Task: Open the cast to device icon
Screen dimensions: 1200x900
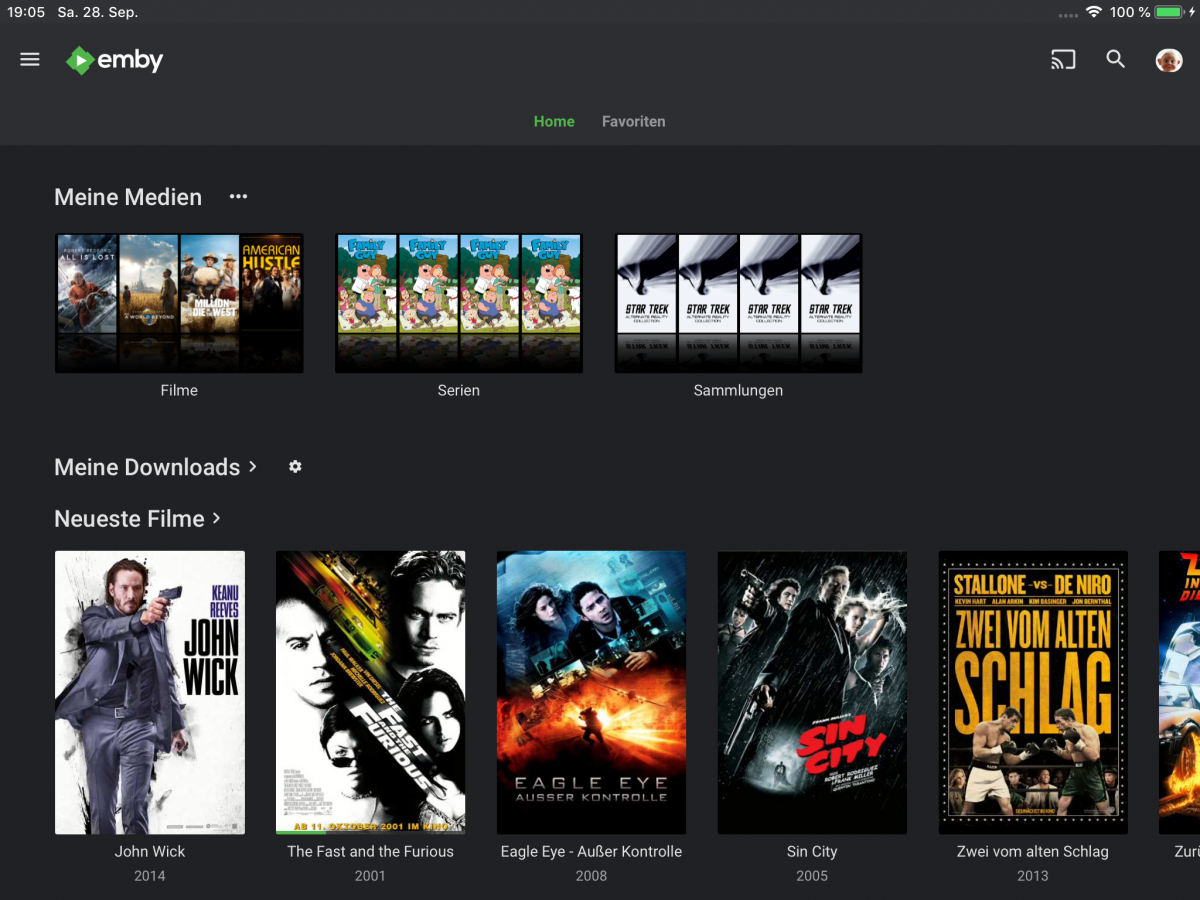Action: click(1063, 60)
